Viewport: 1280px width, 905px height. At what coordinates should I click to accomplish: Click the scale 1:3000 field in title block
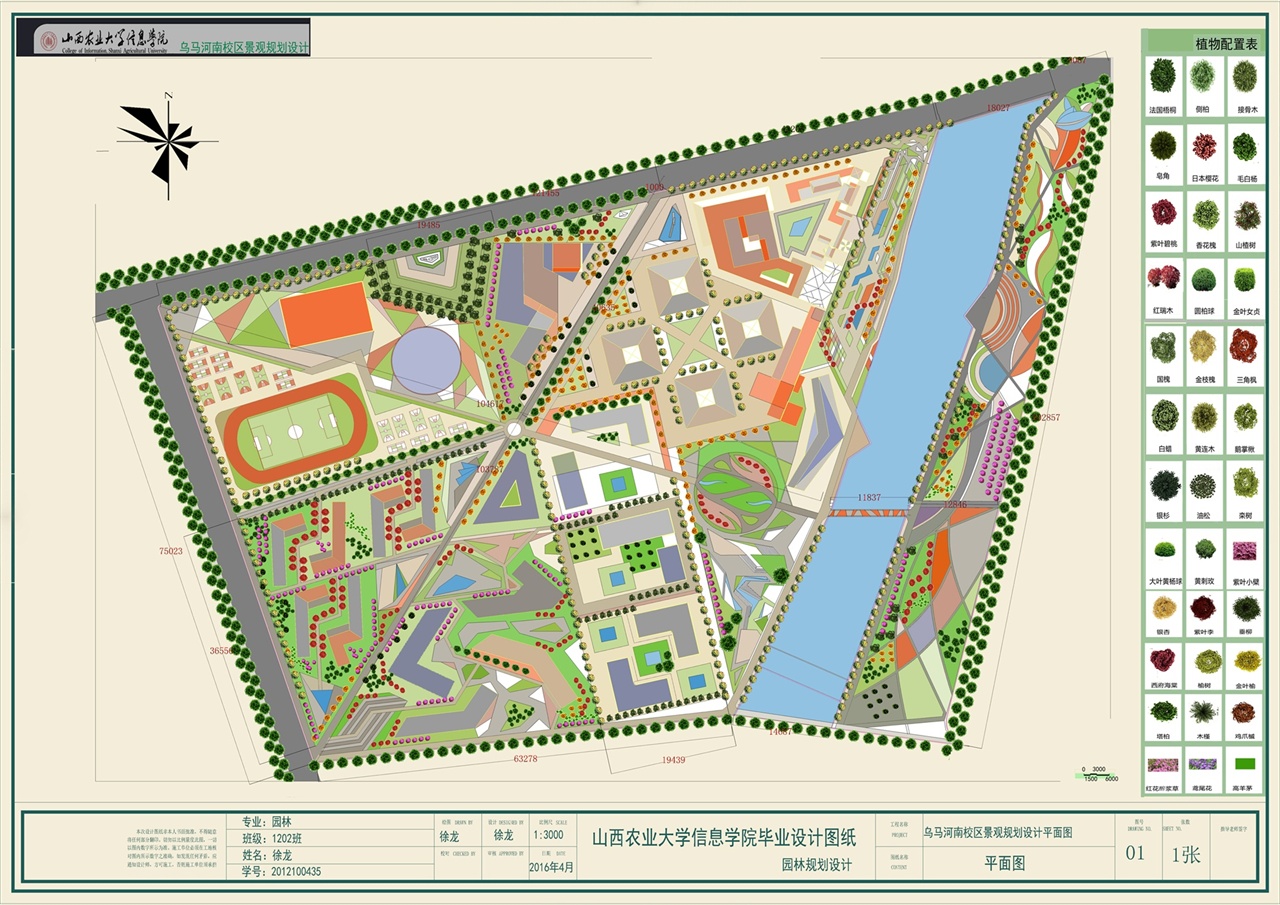550,835
